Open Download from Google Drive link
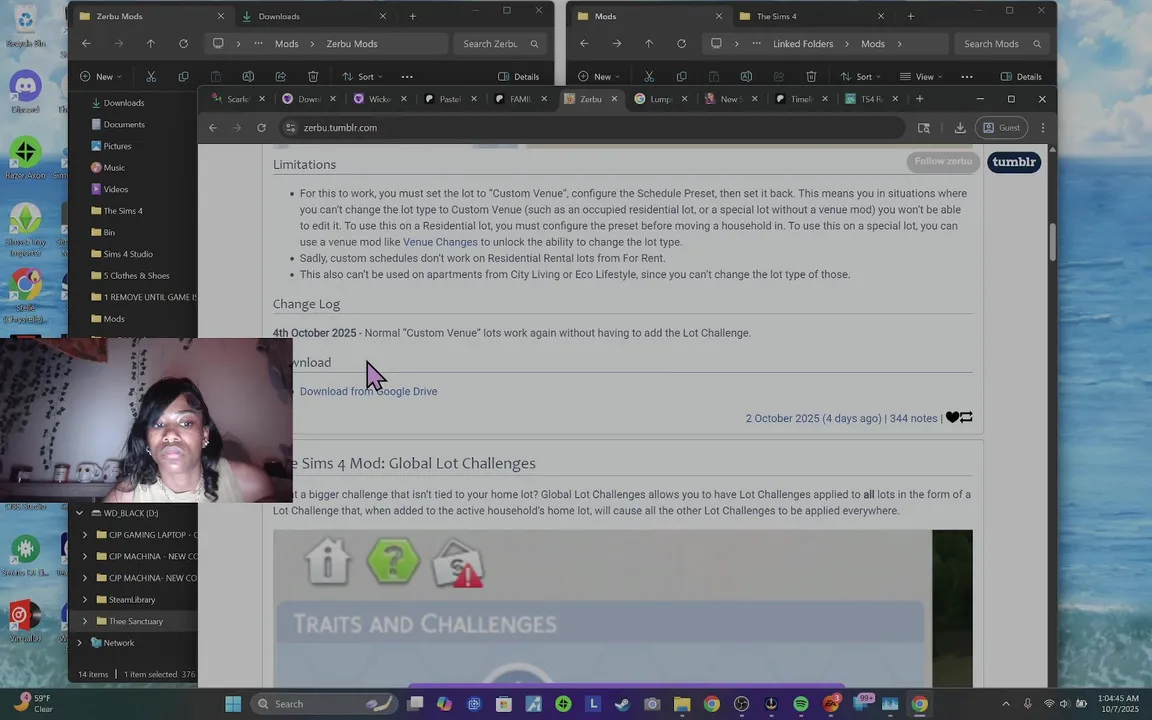 pyautogui.click(x=368, y=392)
